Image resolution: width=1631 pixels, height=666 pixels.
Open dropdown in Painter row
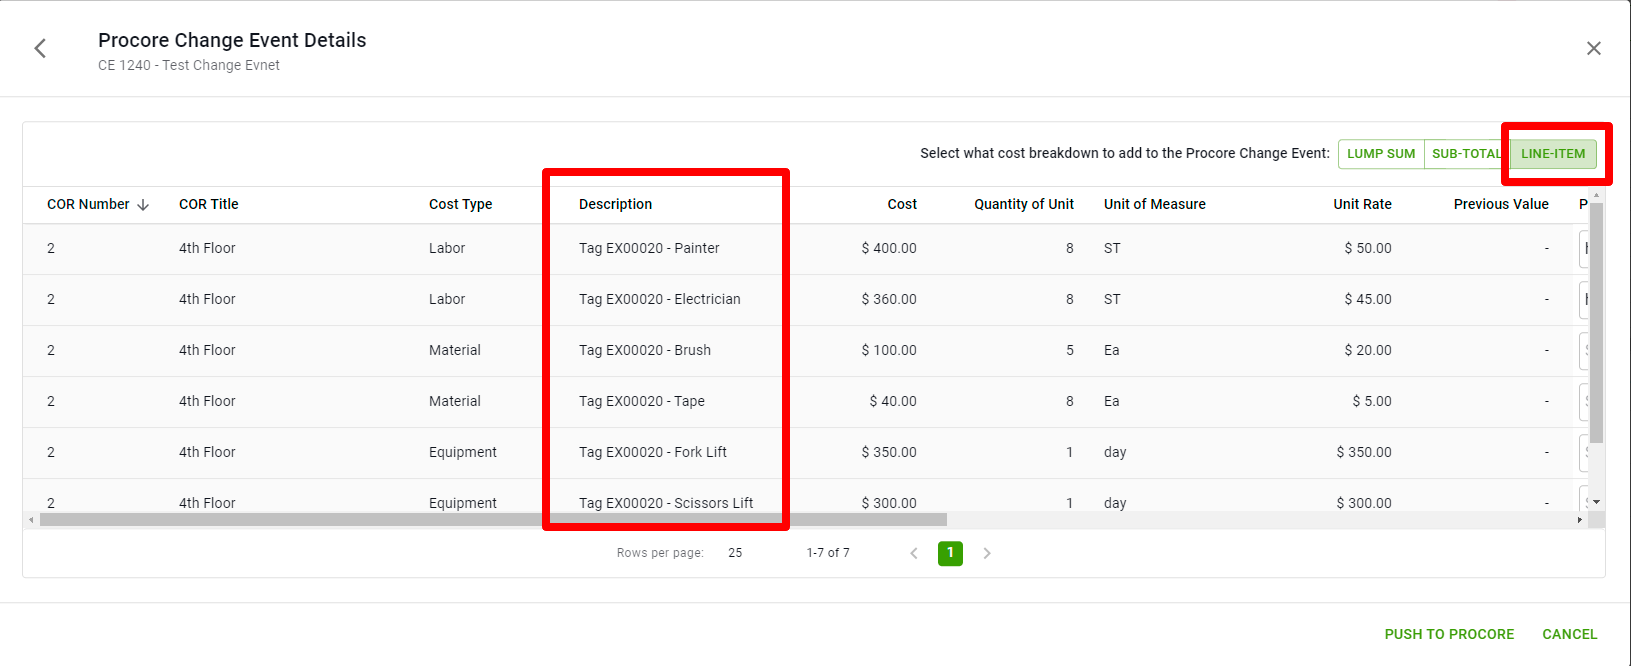(1583, 249)
